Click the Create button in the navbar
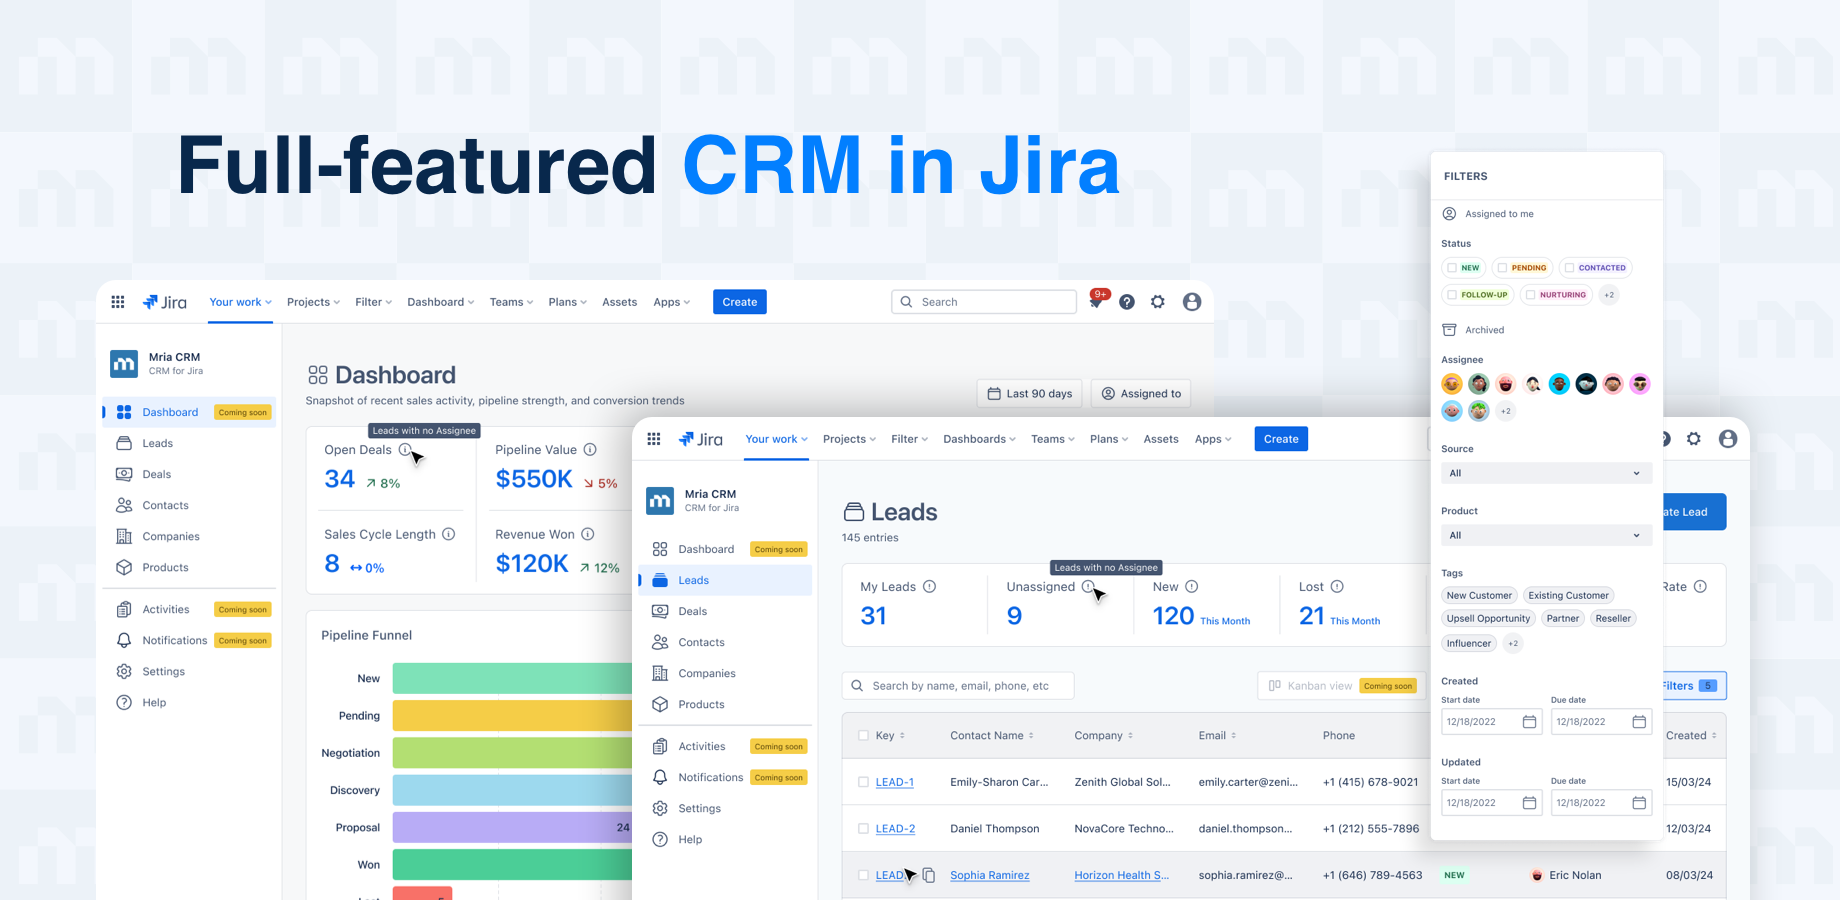This screenshot has height=900, width=1840. [x=1281, y=438]
